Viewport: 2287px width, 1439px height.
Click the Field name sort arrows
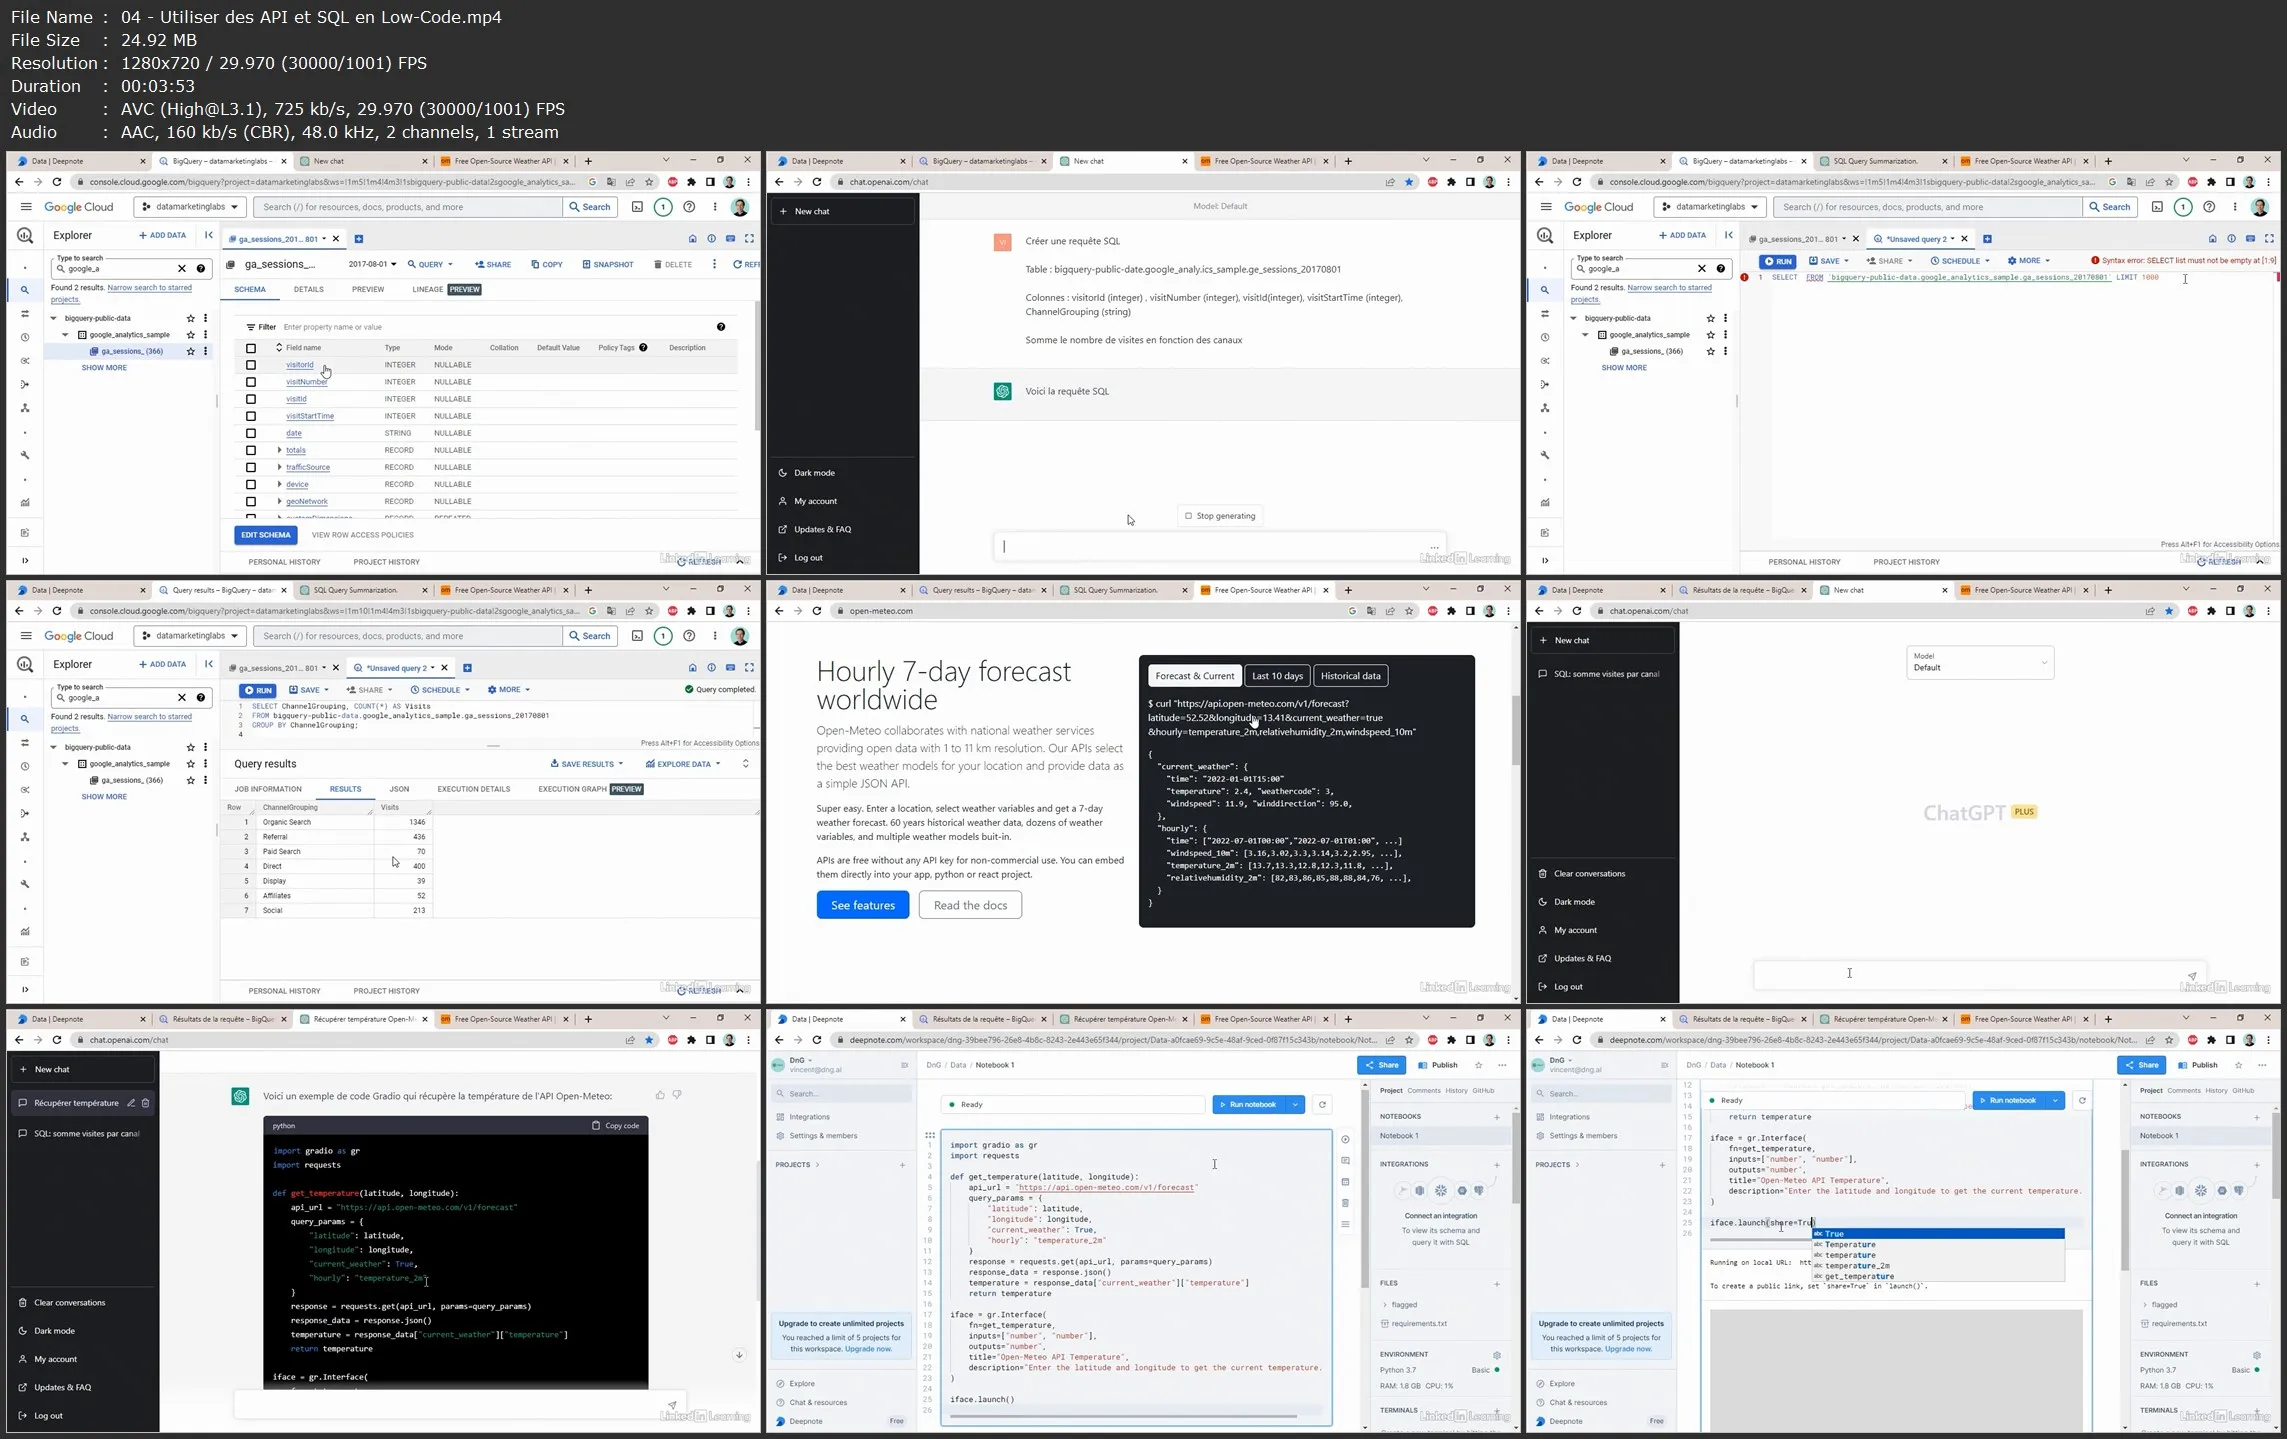(279, 348)
